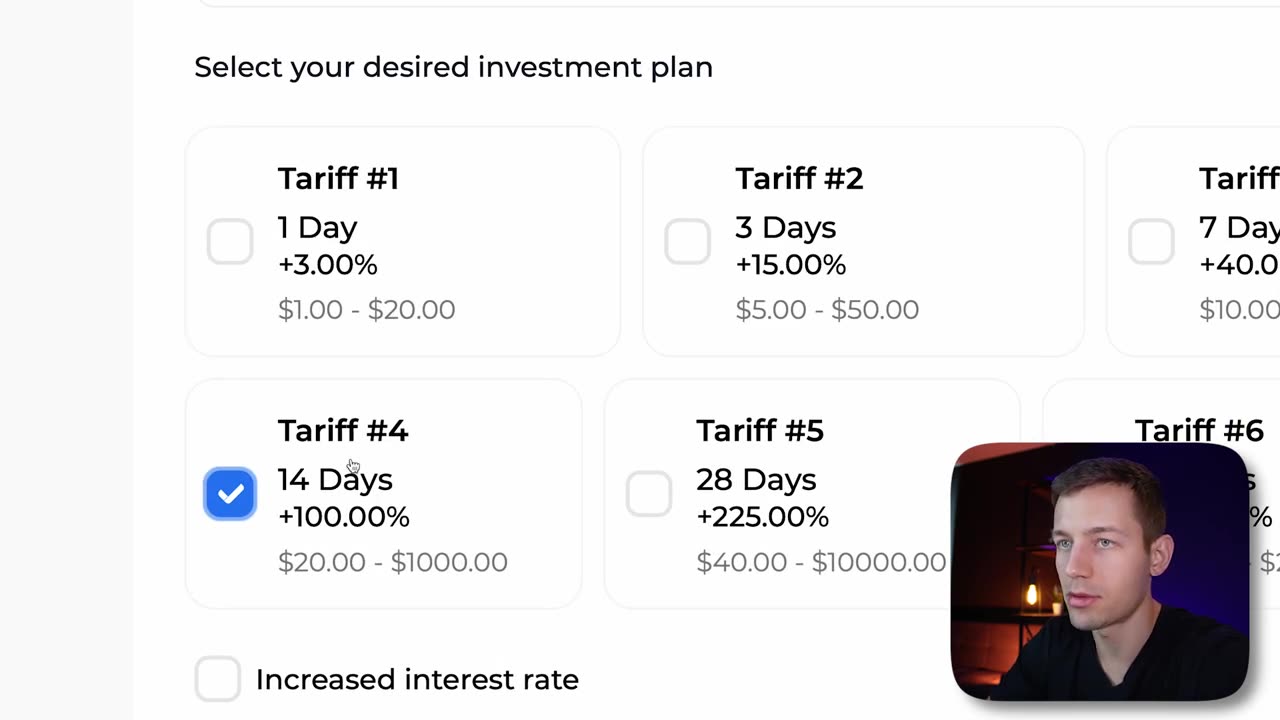Viewport: 1280px width, 720px height.
Task: Click the $1.00 - $20.00 range text
Action: click(366, 310)
